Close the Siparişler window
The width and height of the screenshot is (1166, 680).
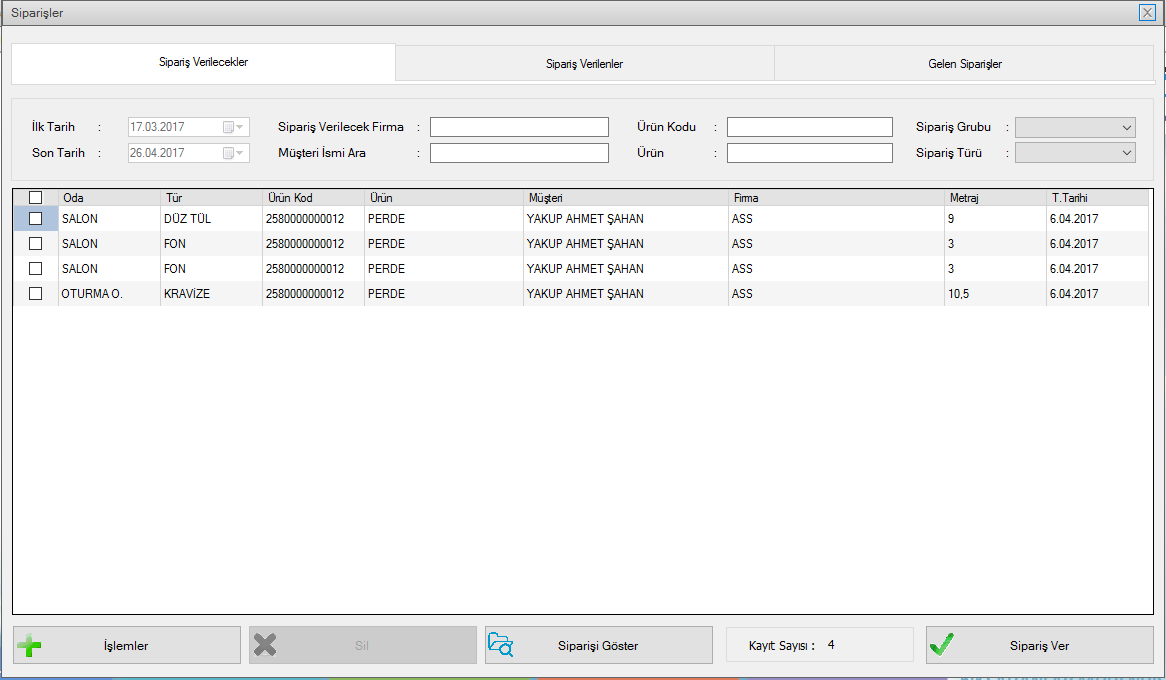[1147, 13]
